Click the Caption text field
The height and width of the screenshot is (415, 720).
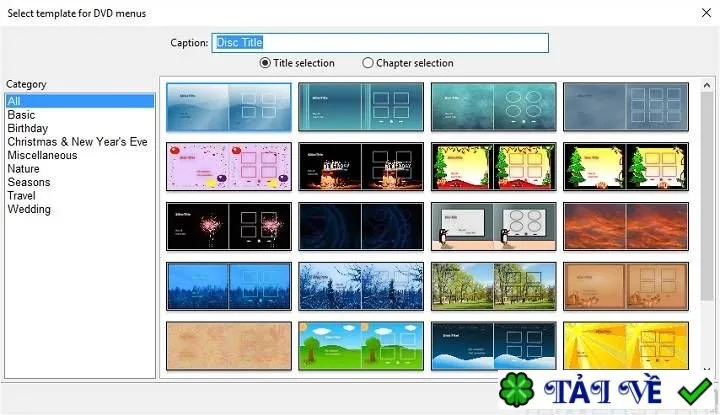point(380,43)
